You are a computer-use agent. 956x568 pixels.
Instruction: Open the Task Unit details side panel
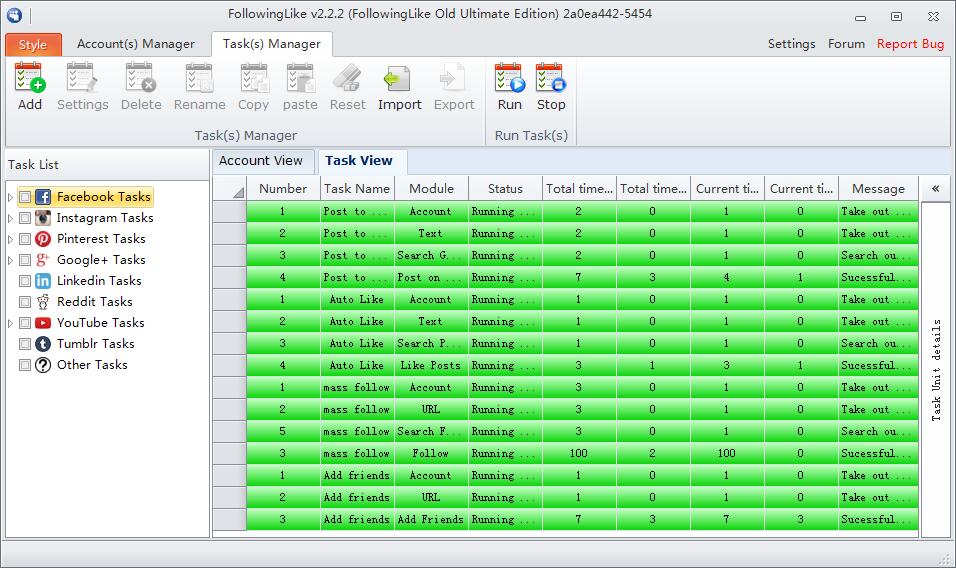(935, 369)
